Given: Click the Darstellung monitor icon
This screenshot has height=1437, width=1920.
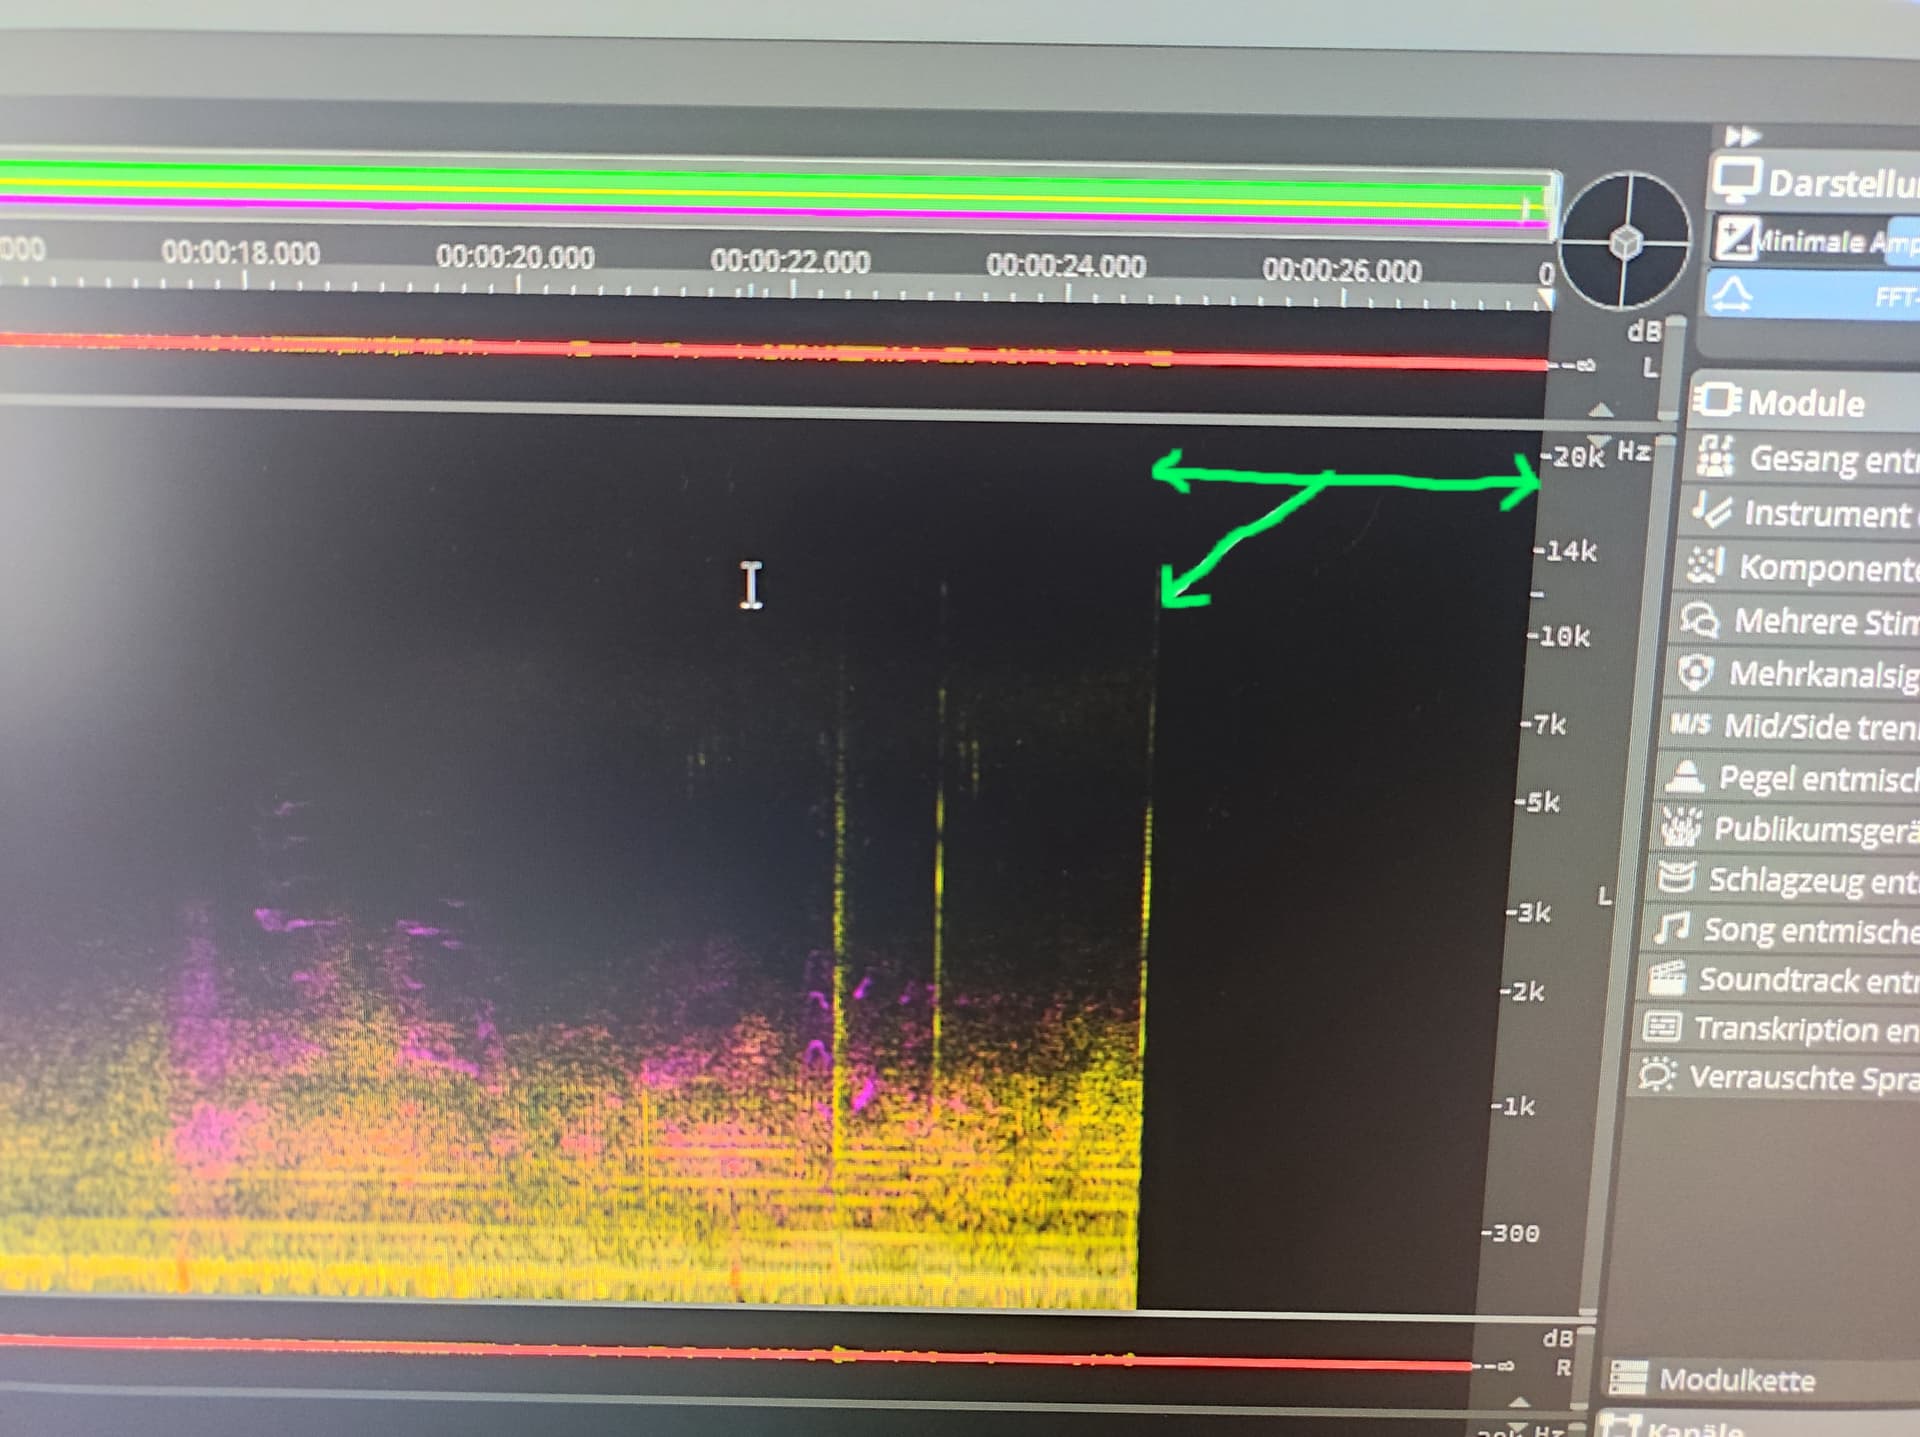Looking at the screenshot, I should [1736, 181].
